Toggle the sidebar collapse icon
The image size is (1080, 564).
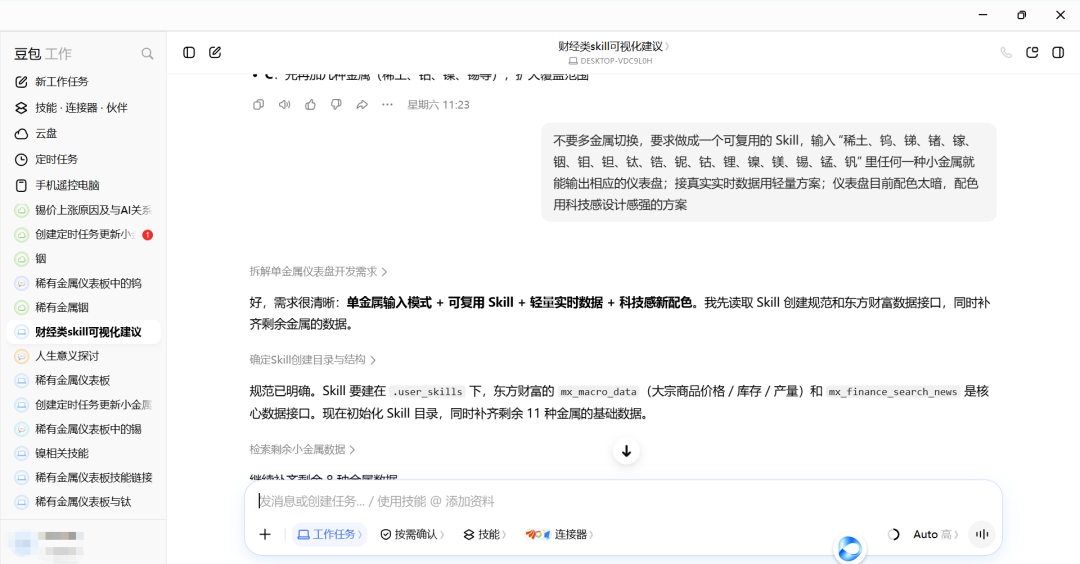189,52
